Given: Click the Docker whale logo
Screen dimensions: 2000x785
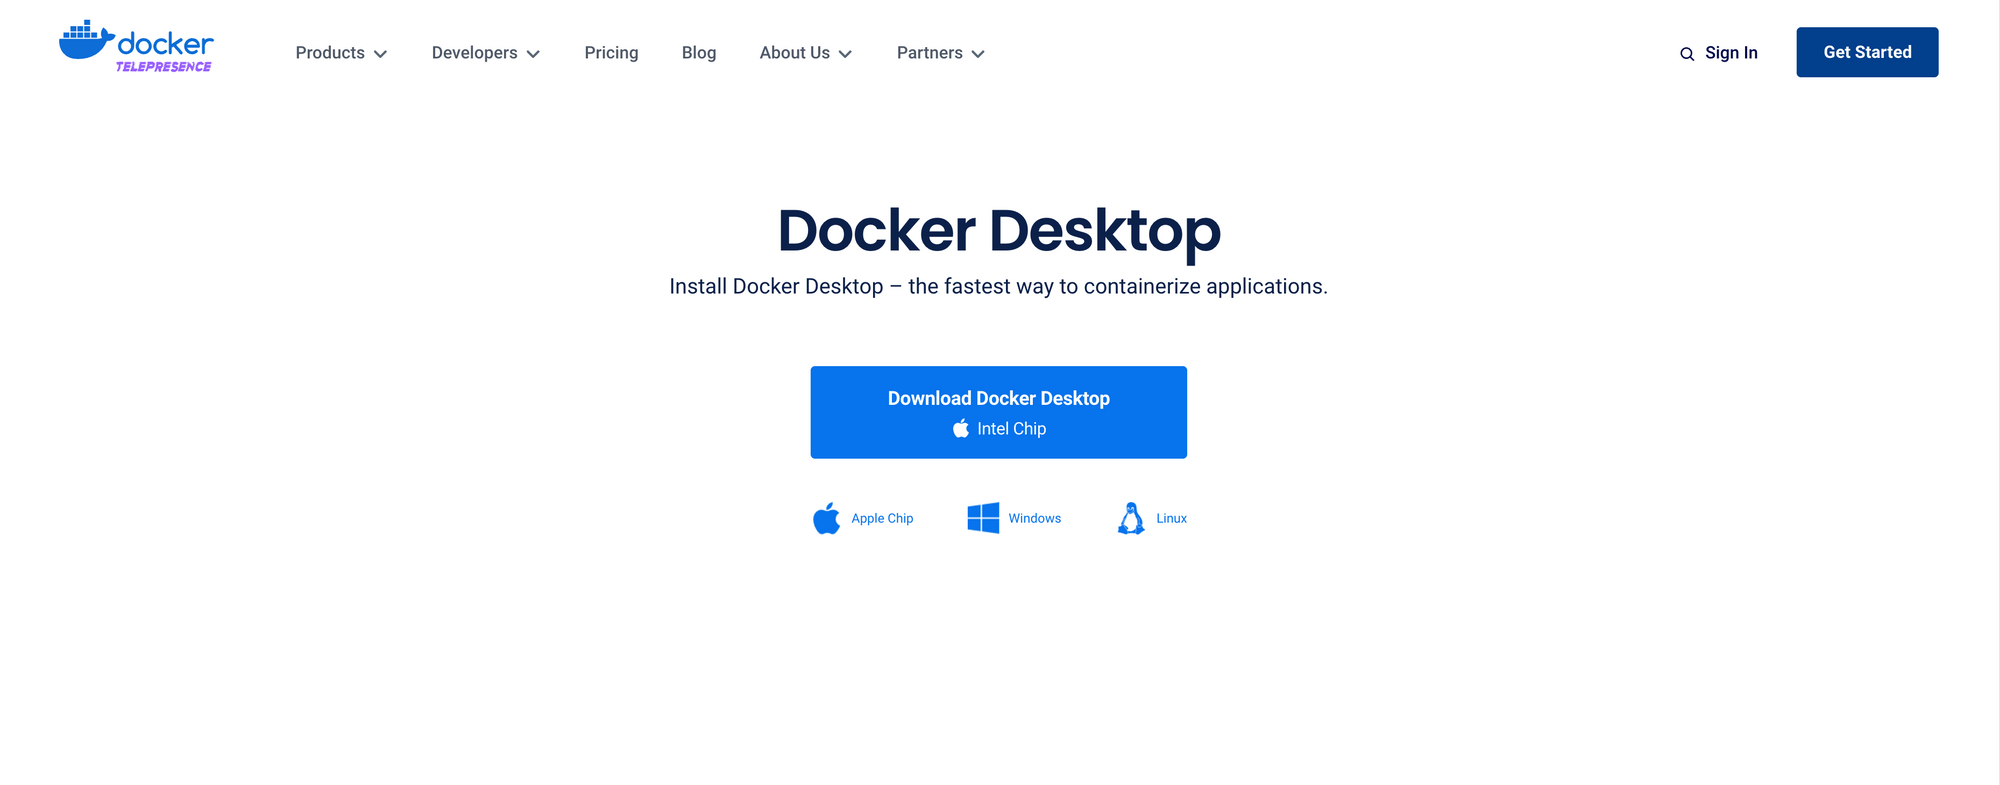Looking at the screenshot, I should [87, 41].
